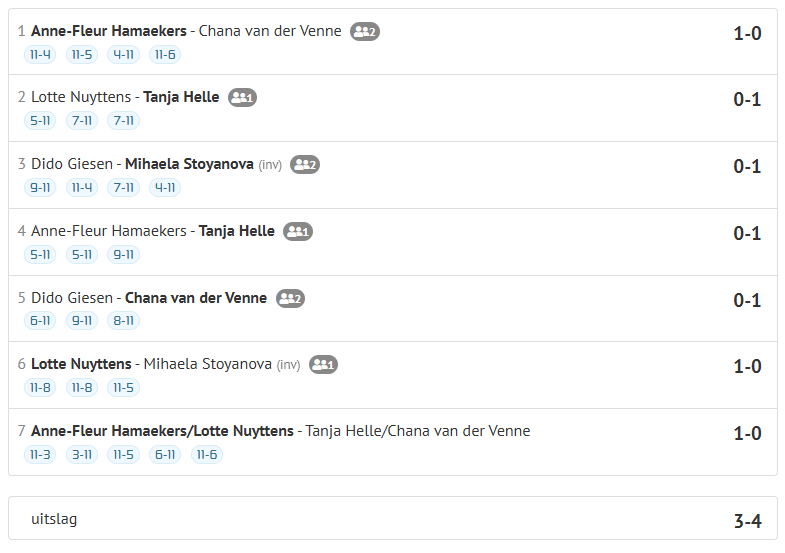This screenshot has height=553, width=785.
Task: Select Dido Giesen in match 5
Action: pyautogui.click(x=72, y=298)
